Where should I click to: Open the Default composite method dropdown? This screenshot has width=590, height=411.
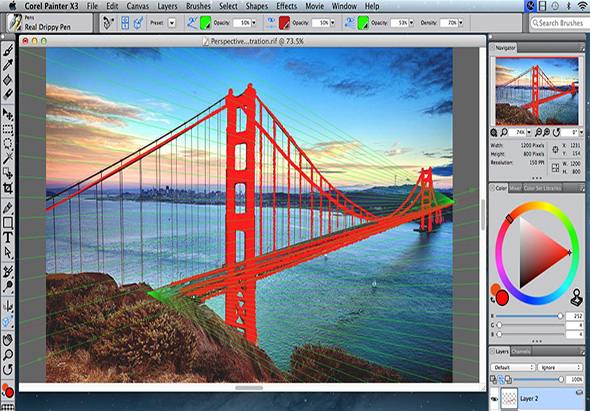pyautogui.click(x=513, y=367)
